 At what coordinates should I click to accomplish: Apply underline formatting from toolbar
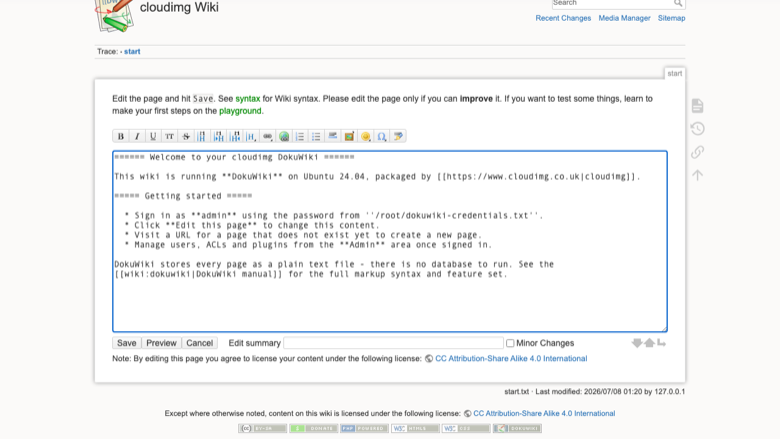(153, 136)
